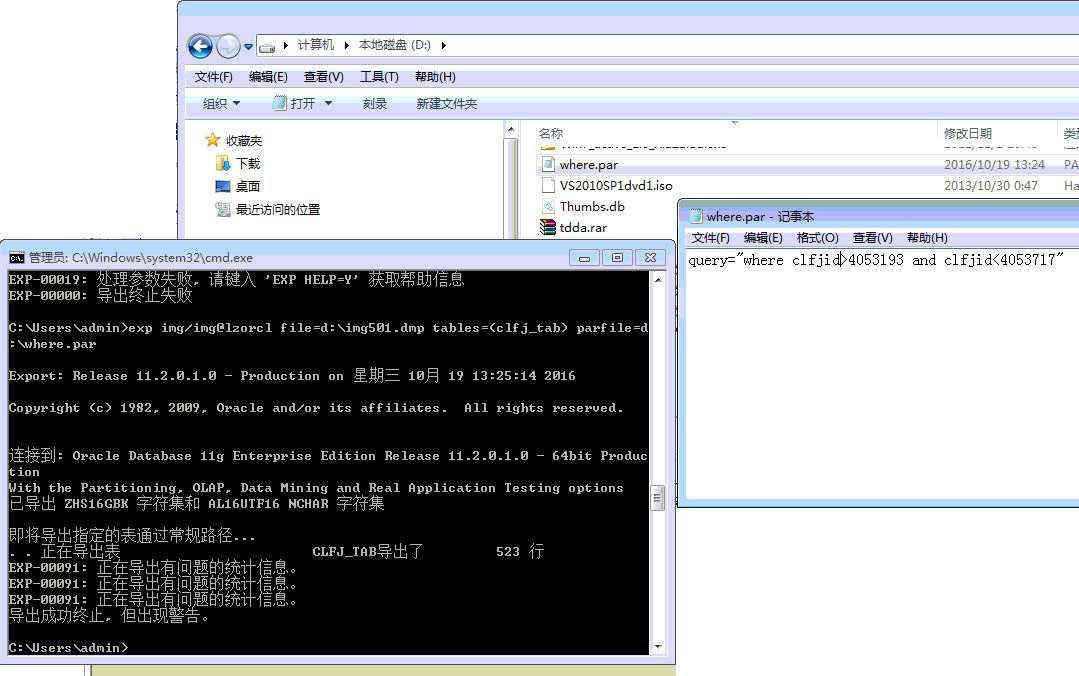Click the Thumbs.db file icon

pos(548,206)
